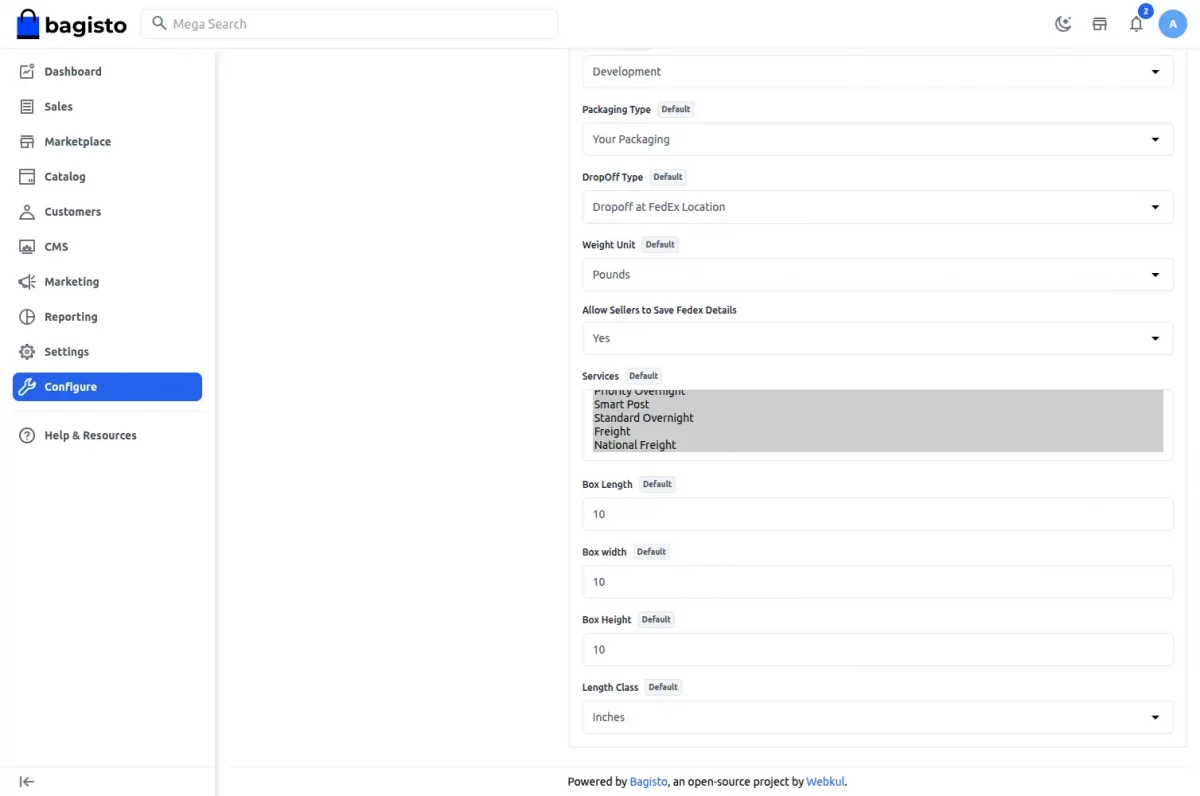This screenshot has height=796, width=1200.
Task: Open the Packaging Type dropdown
Action: click(877, 139)
